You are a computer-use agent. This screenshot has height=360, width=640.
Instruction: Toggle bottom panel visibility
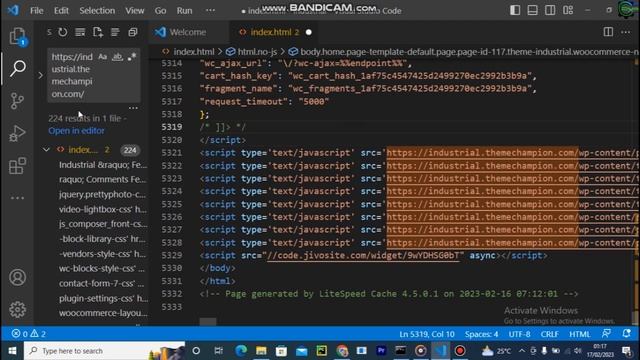click(x=532, y=10)
